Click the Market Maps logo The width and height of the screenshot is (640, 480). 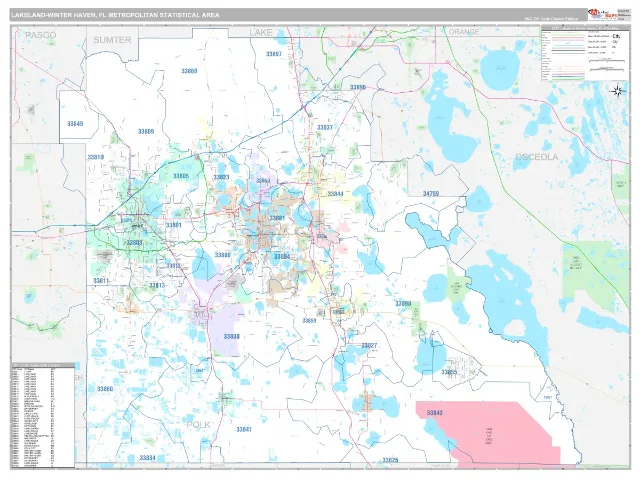point(602,14)
